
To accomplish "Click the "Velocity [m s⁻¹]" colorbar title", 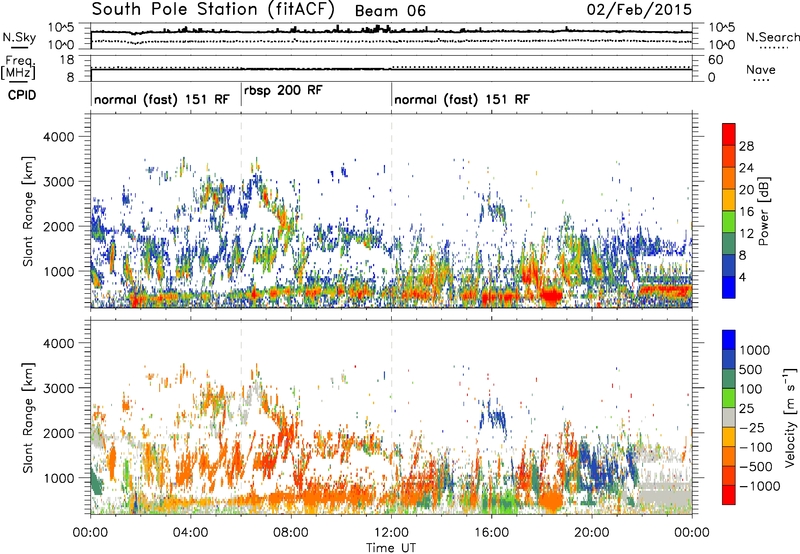I will [790, 417].
